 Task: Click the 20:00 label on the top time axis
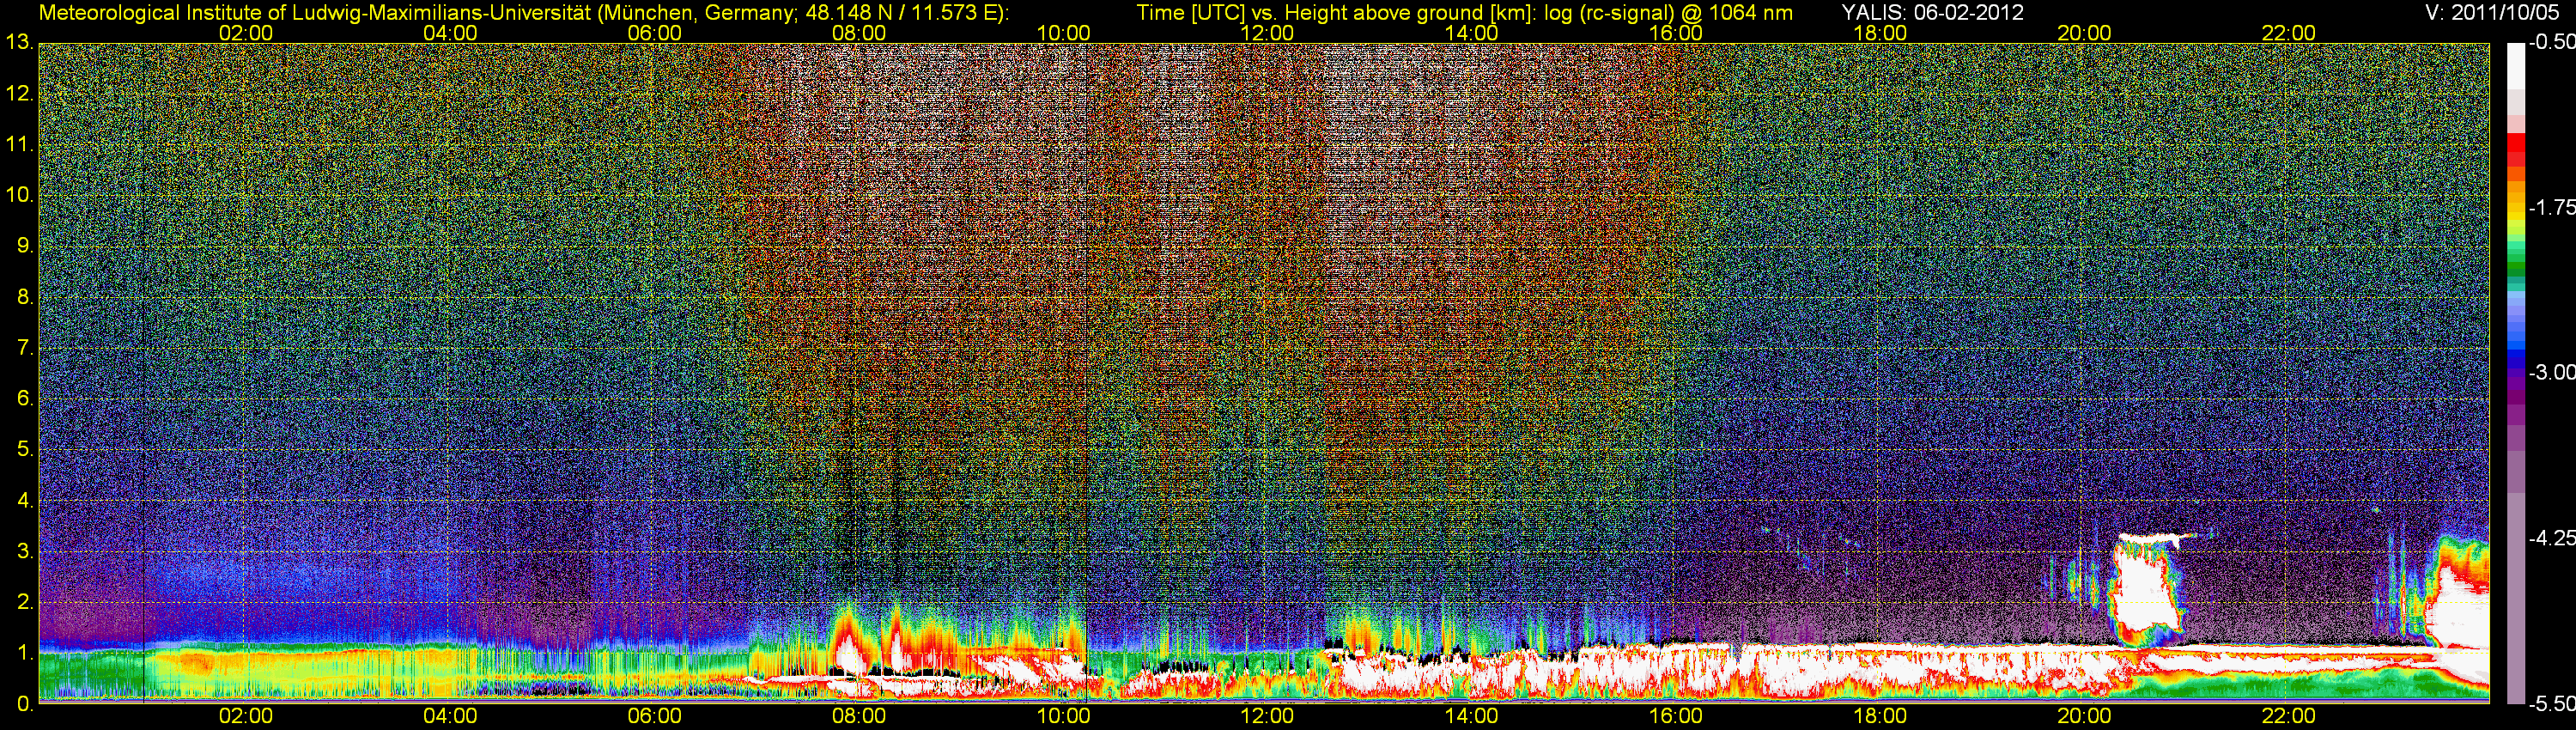[2084, 33]
